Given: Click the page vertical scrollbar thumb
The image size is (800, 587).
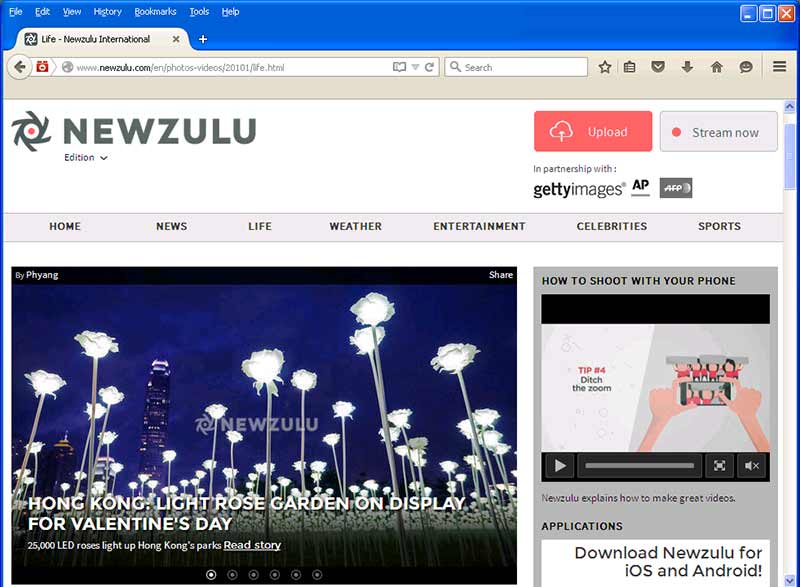Looking at the screenshot, I should coord(789,157).
